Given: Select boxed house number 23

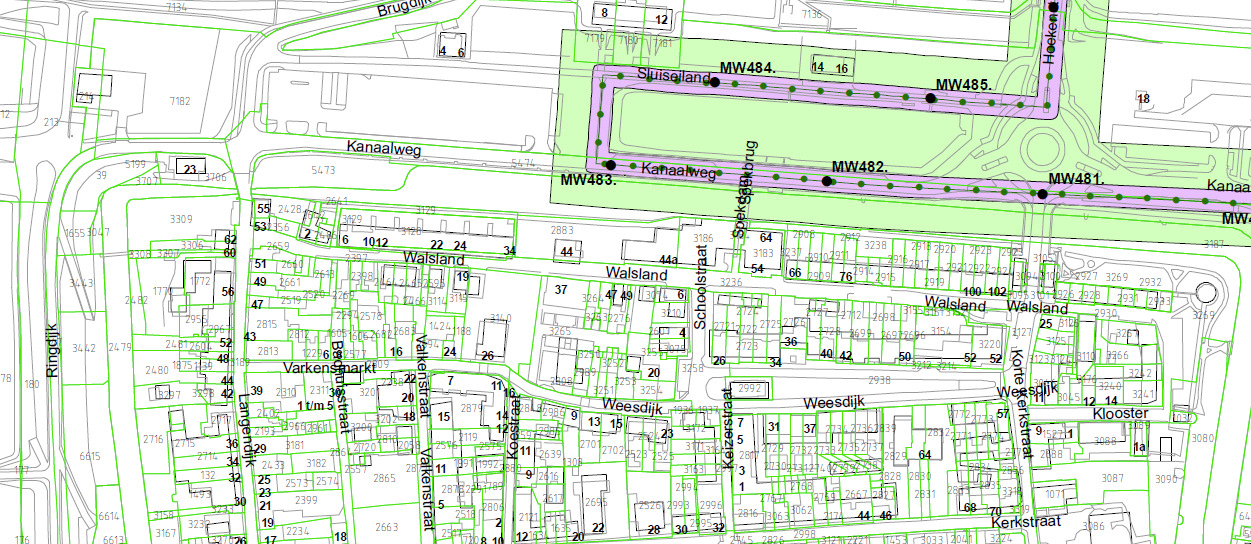Looking at the screenshot, I should pyautogui.click(x=188, y=169).
